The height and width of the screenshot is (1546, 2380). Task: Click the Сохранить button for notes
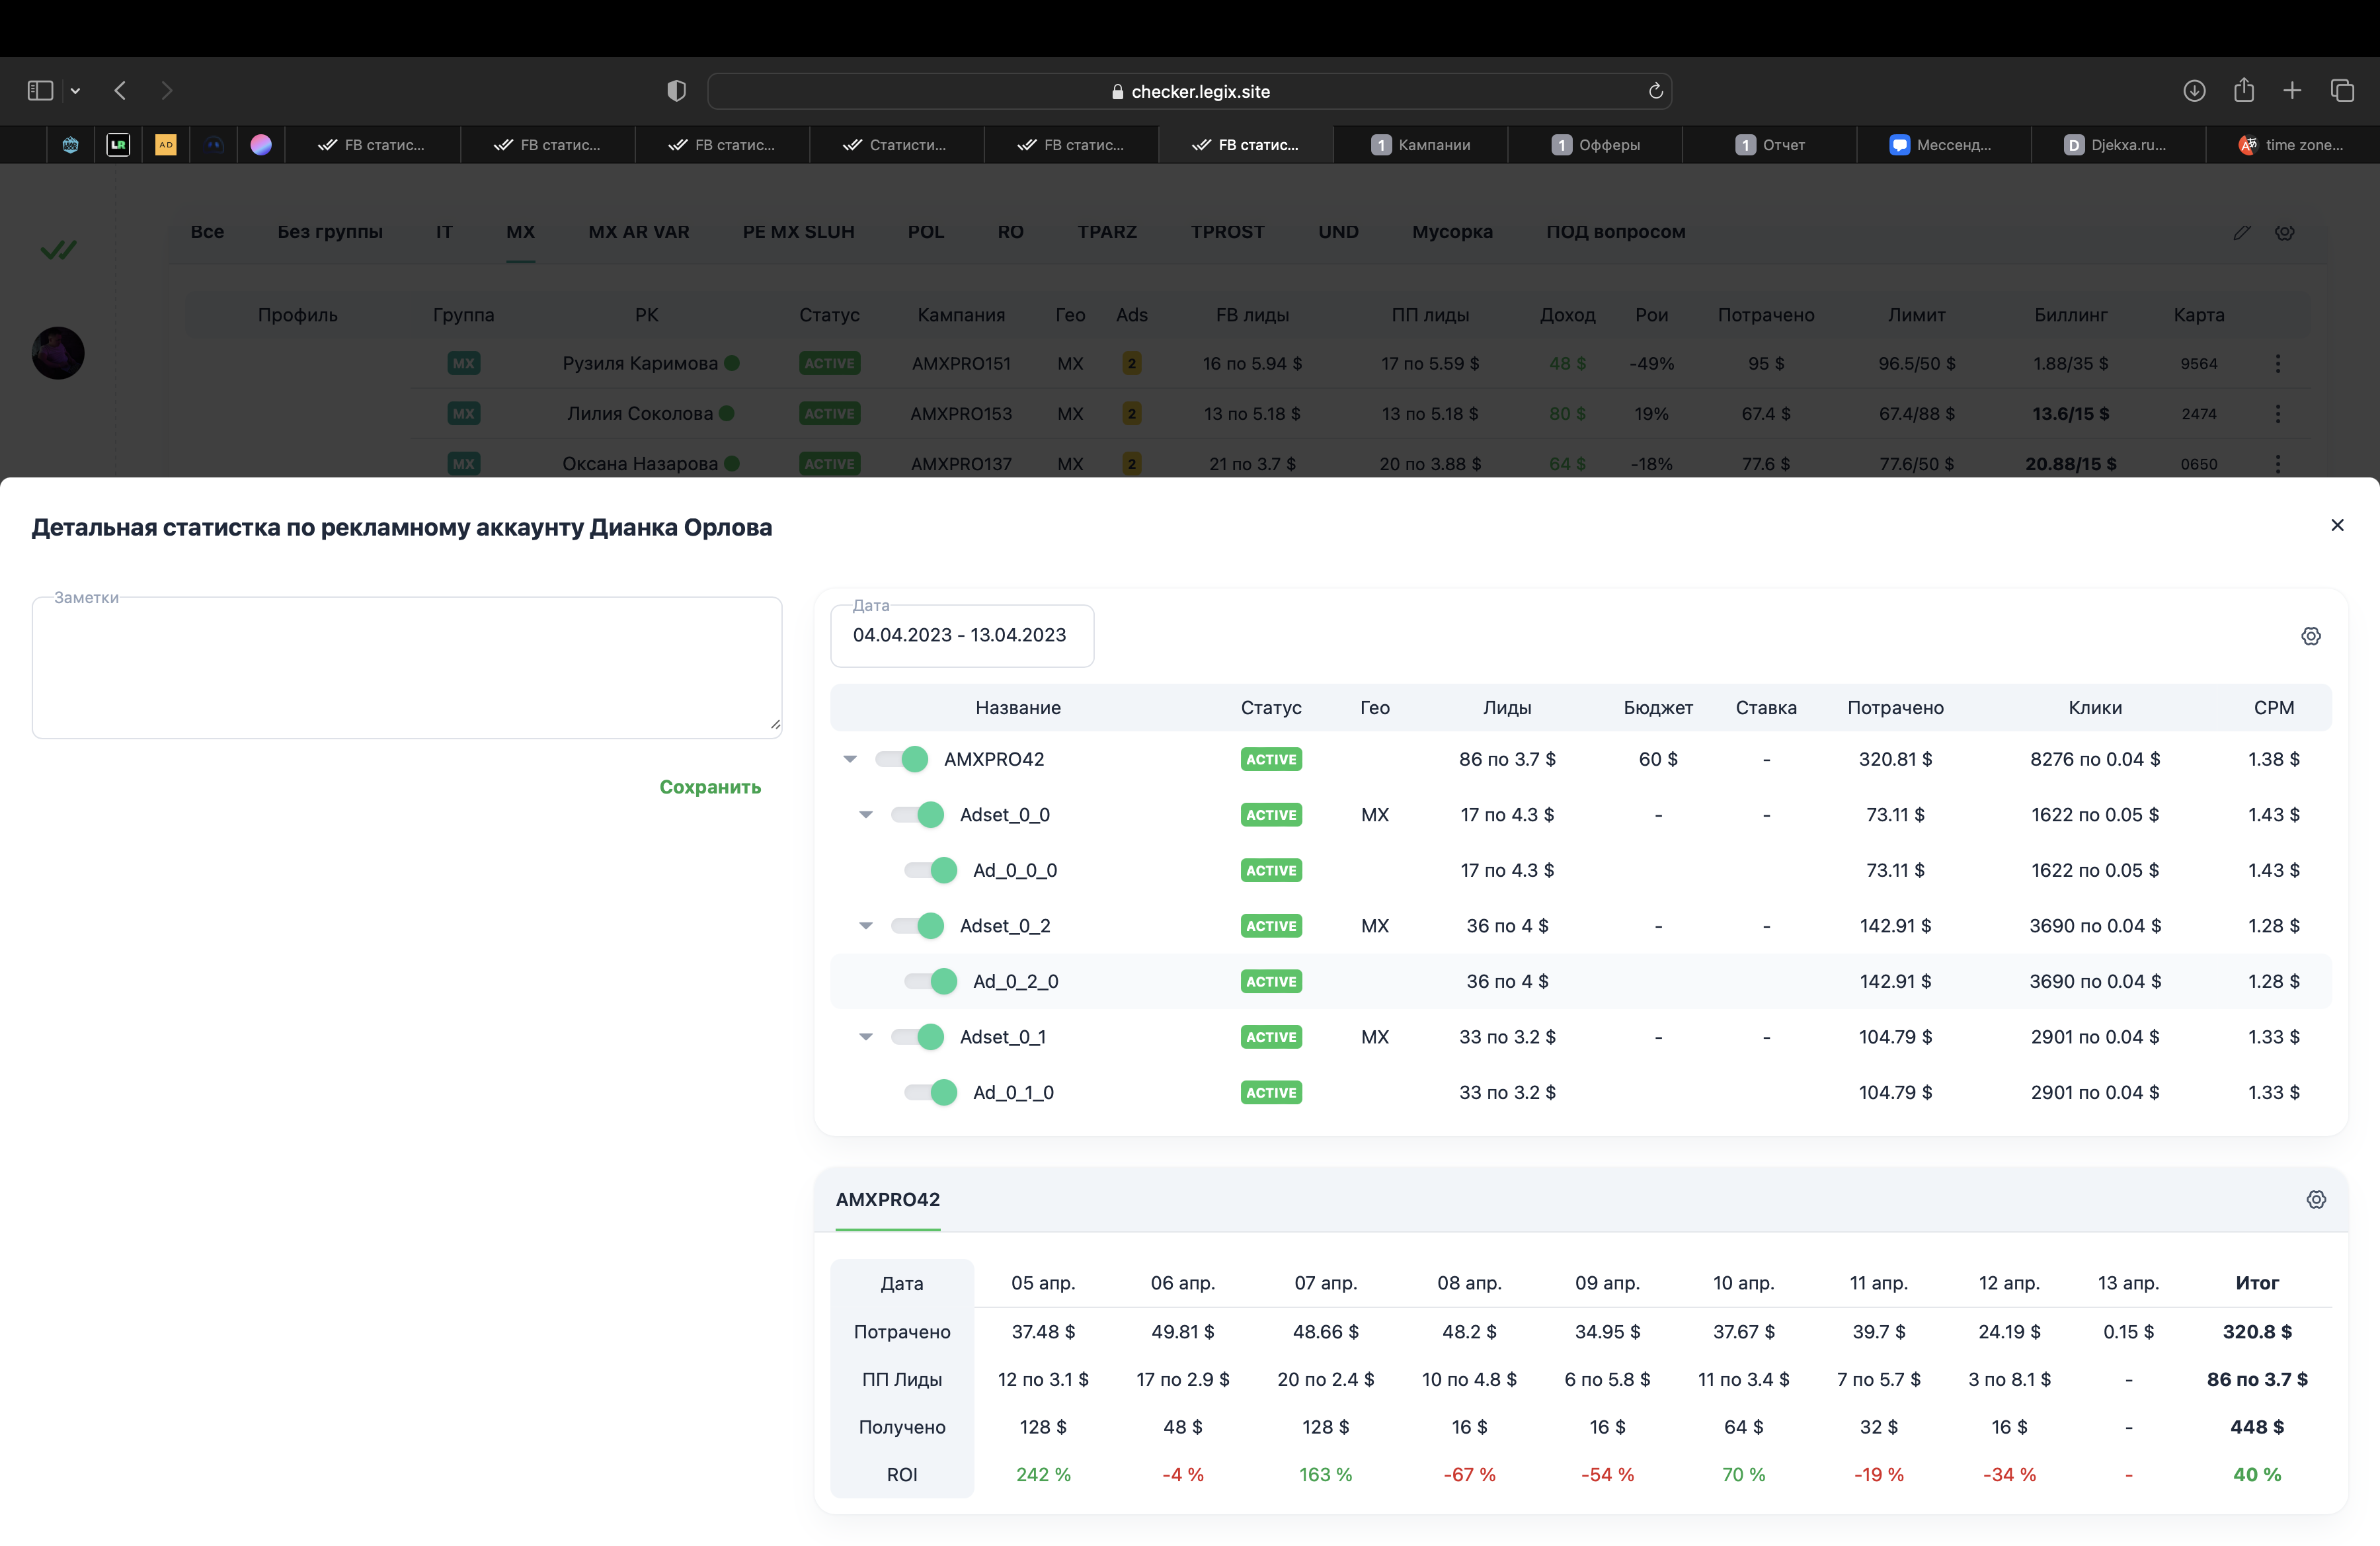[710, 787]
